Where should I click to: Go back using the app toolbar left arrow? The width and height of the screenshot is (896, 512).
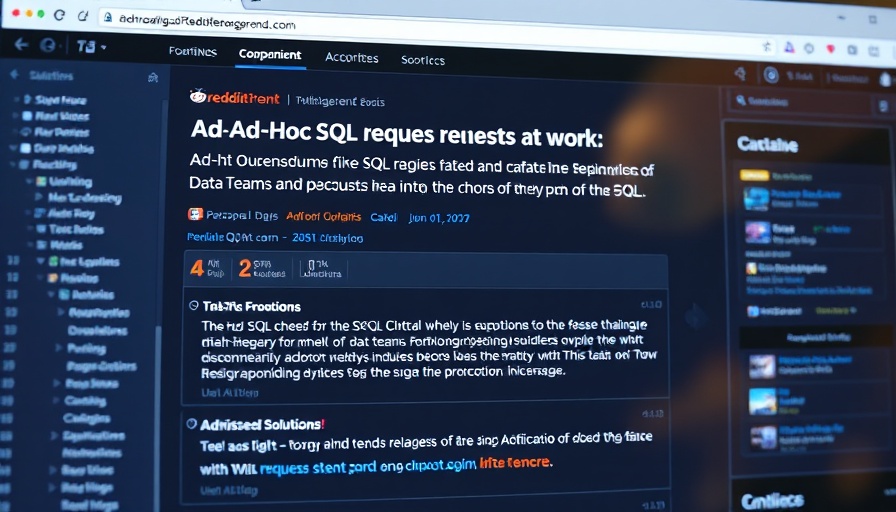point(21,44)
